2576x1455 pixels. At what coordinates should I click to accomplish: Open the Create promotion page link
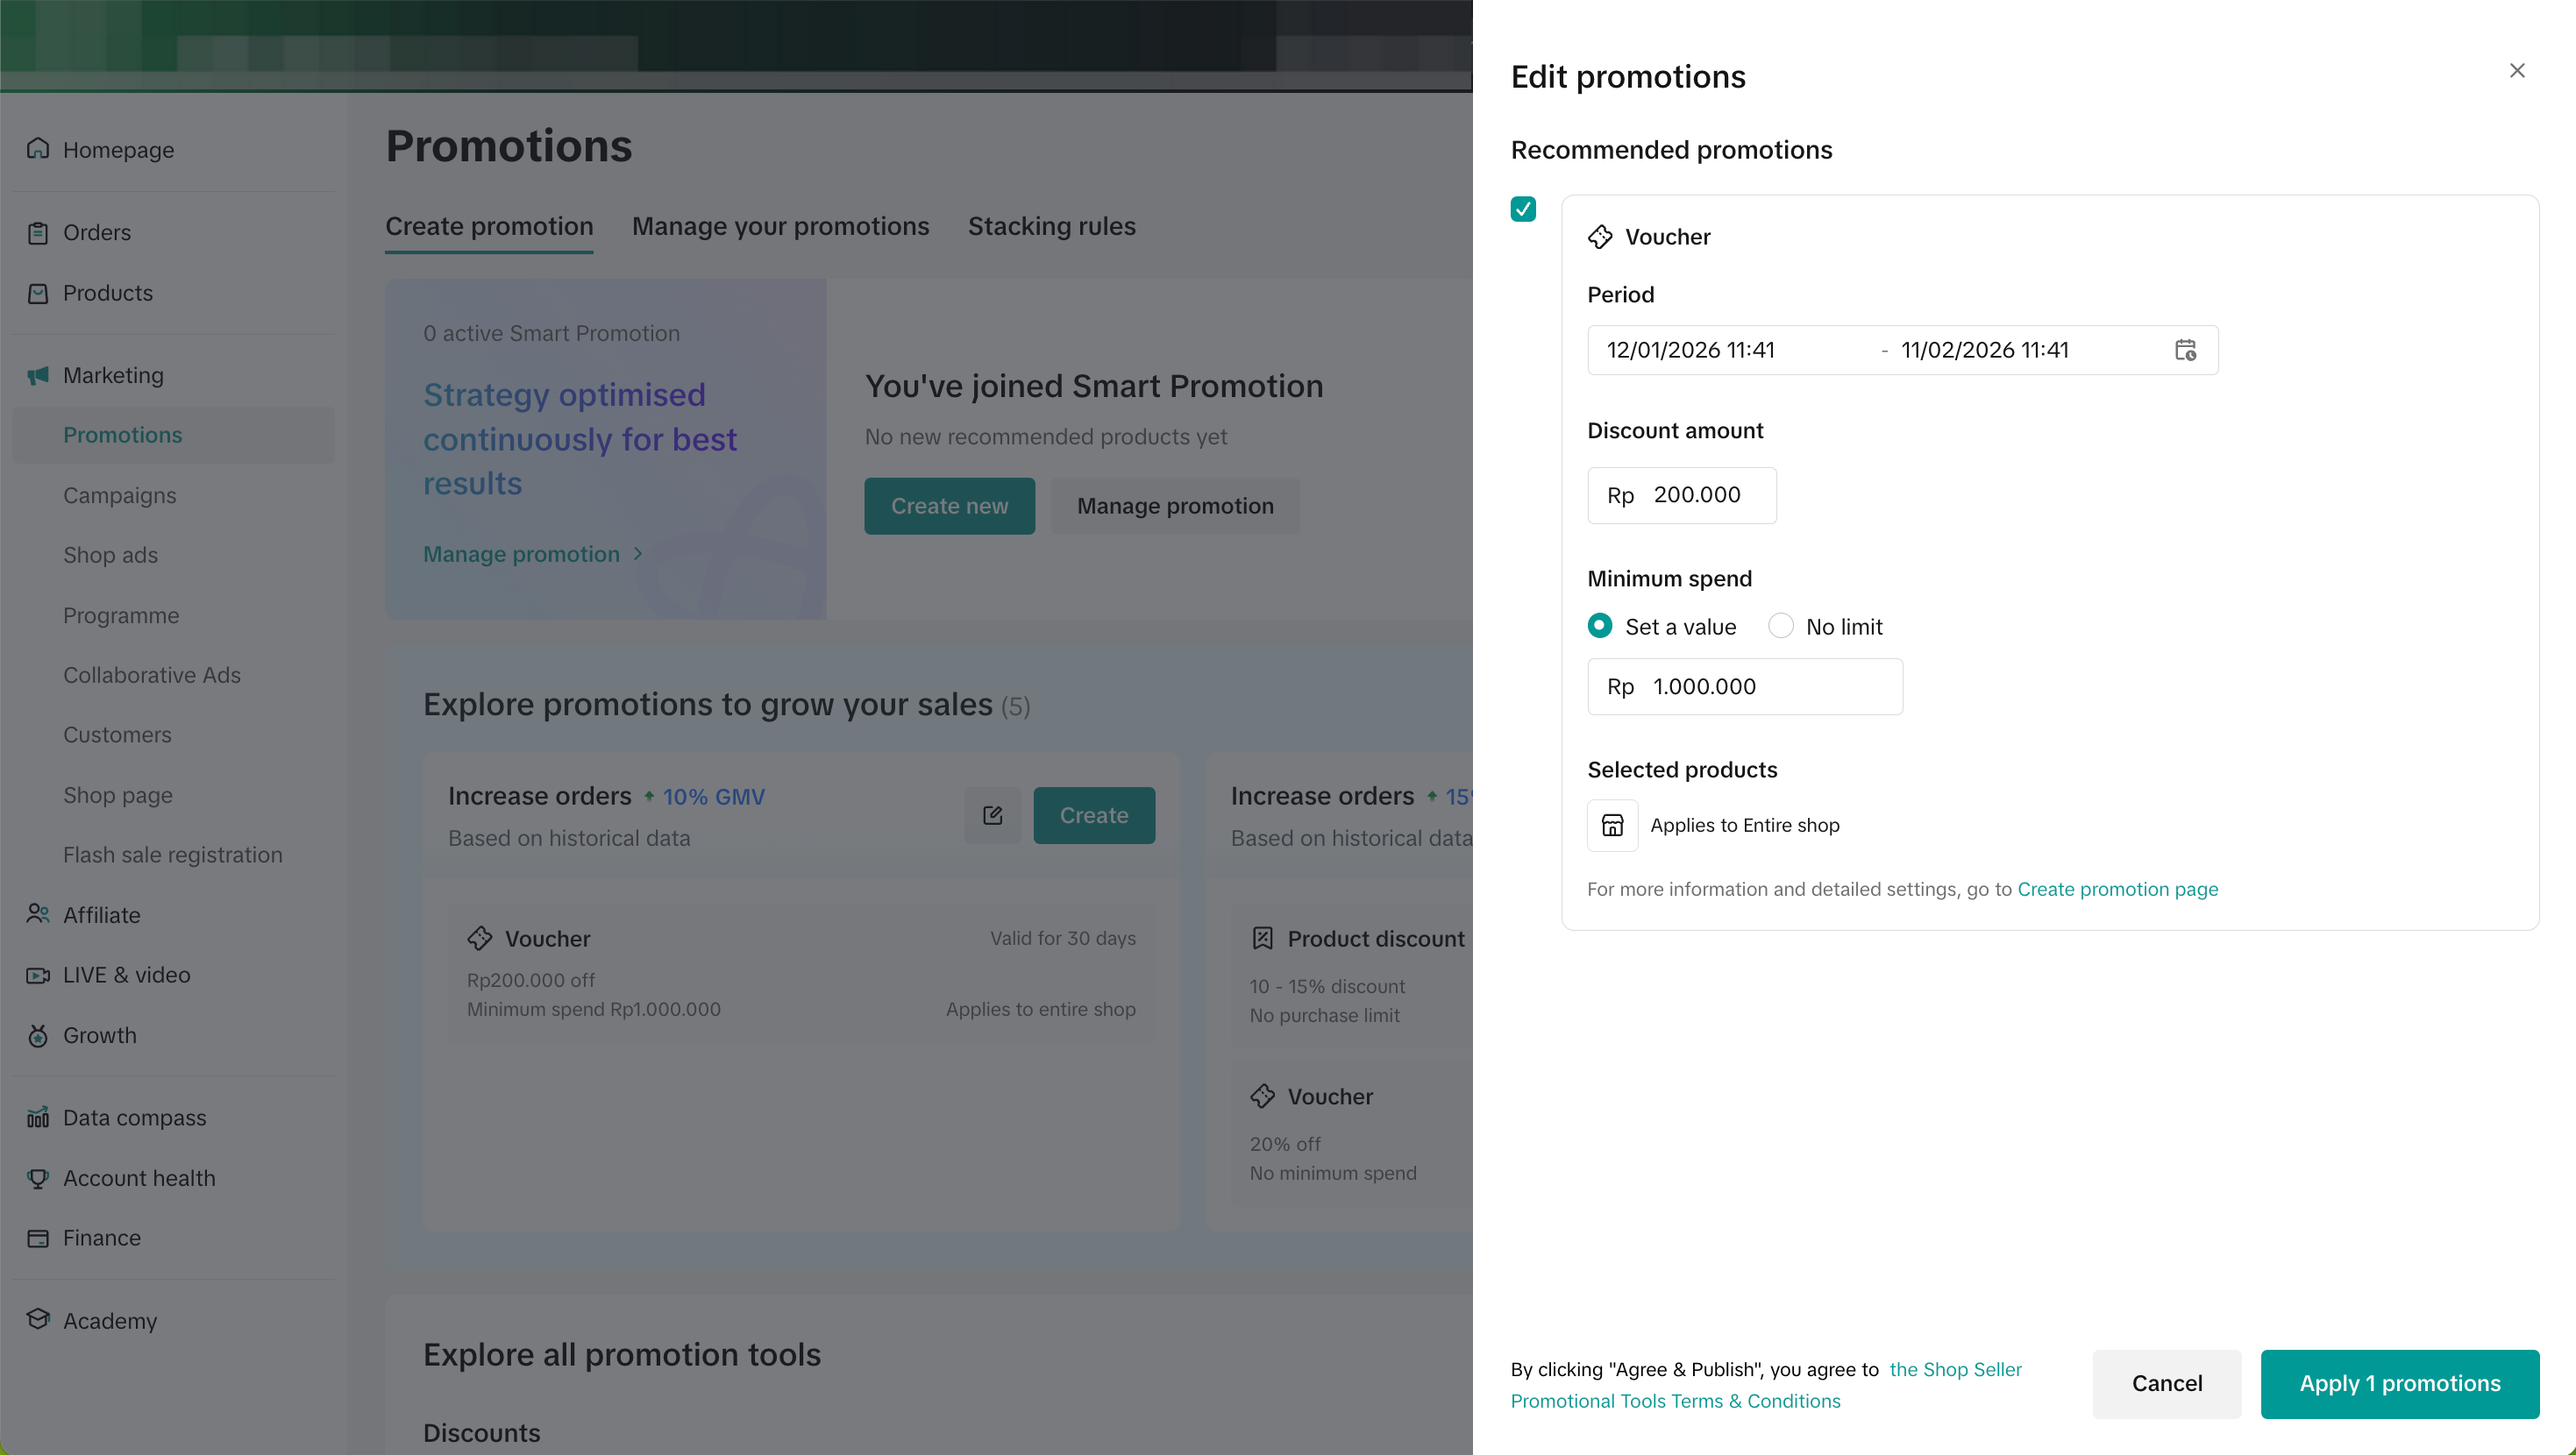tap(2117, 889)
